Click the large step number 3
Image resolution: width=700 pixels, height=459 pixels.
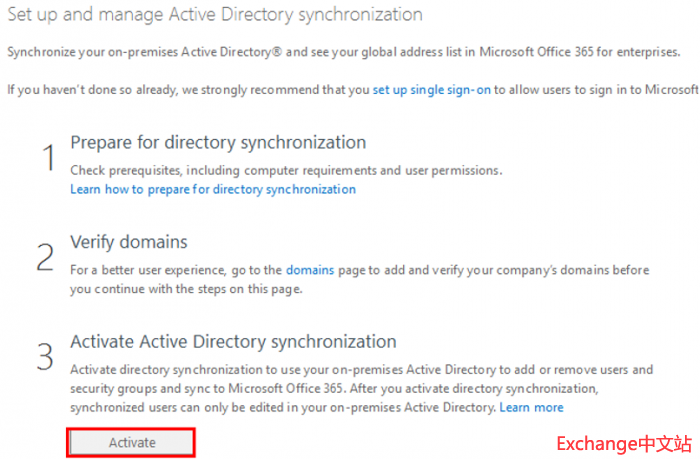click(x=45, y=356)
